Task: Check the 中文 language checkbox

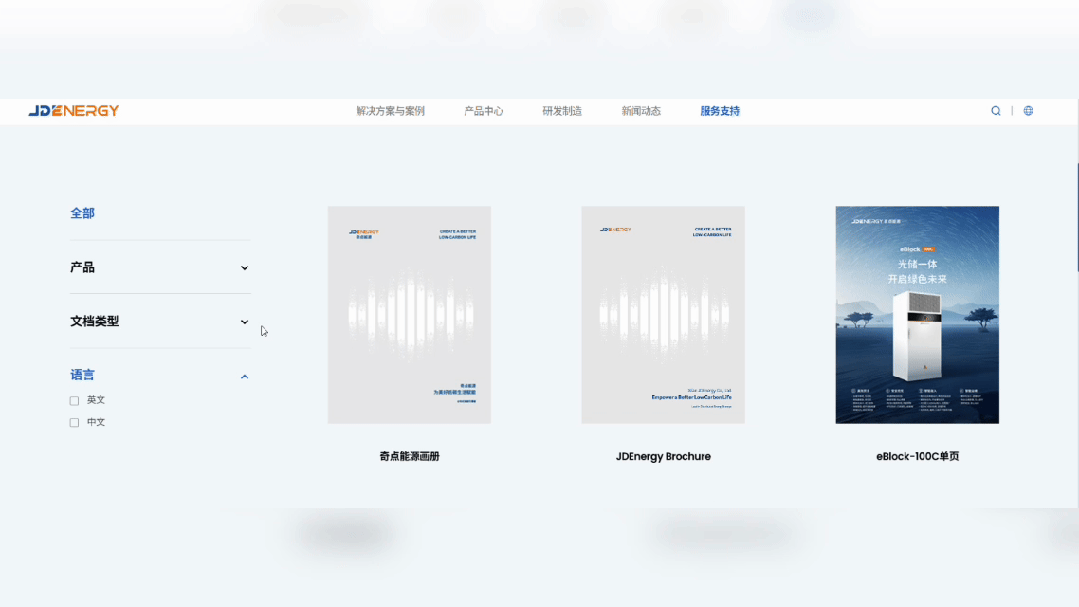Action: click(74, 421)
